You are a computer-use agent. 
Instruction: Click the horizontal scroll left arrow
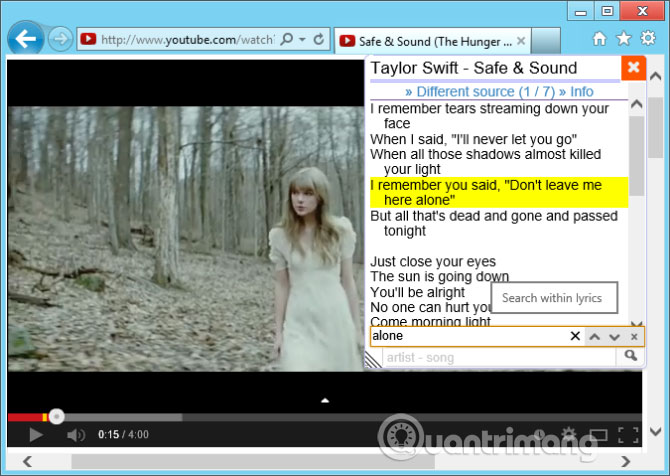(x=27, y=461)
